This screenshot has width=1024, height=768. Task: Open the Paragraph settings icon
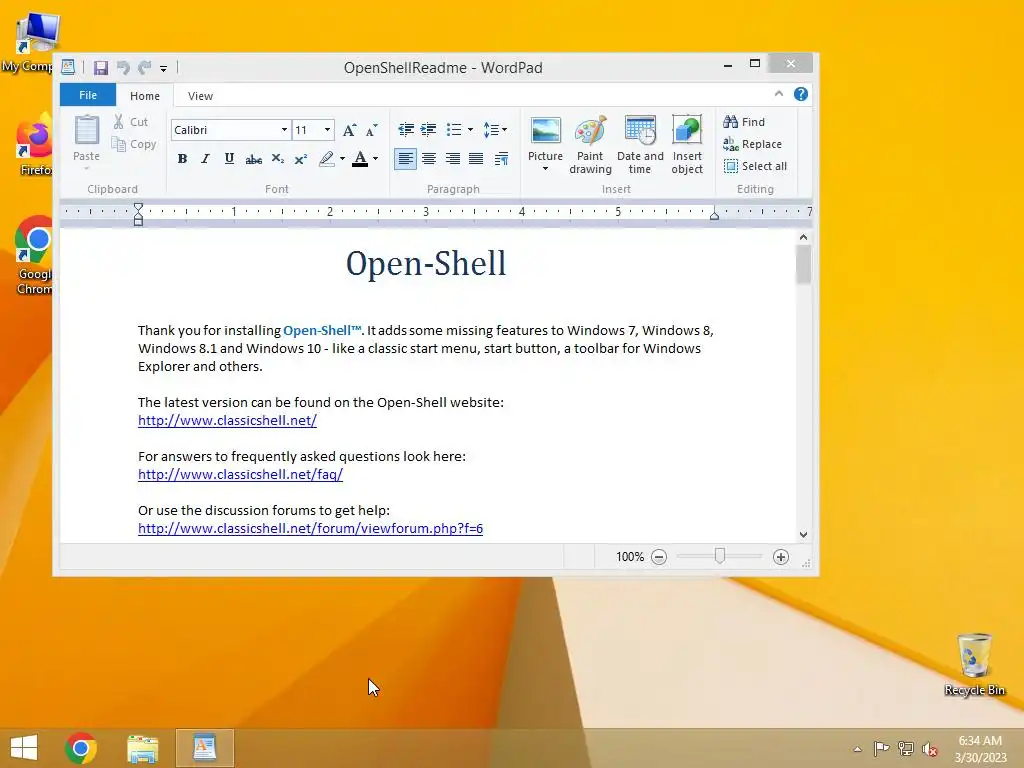coord(502,159)
